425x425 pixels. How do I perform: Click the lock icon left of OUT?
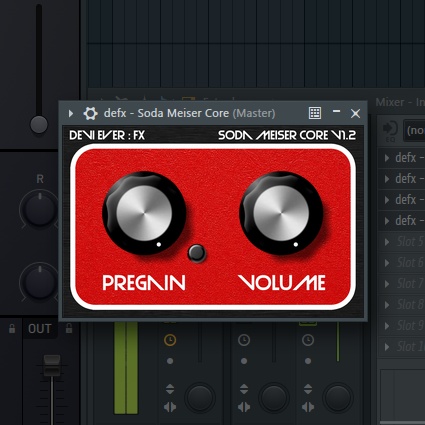pos(12,329)
